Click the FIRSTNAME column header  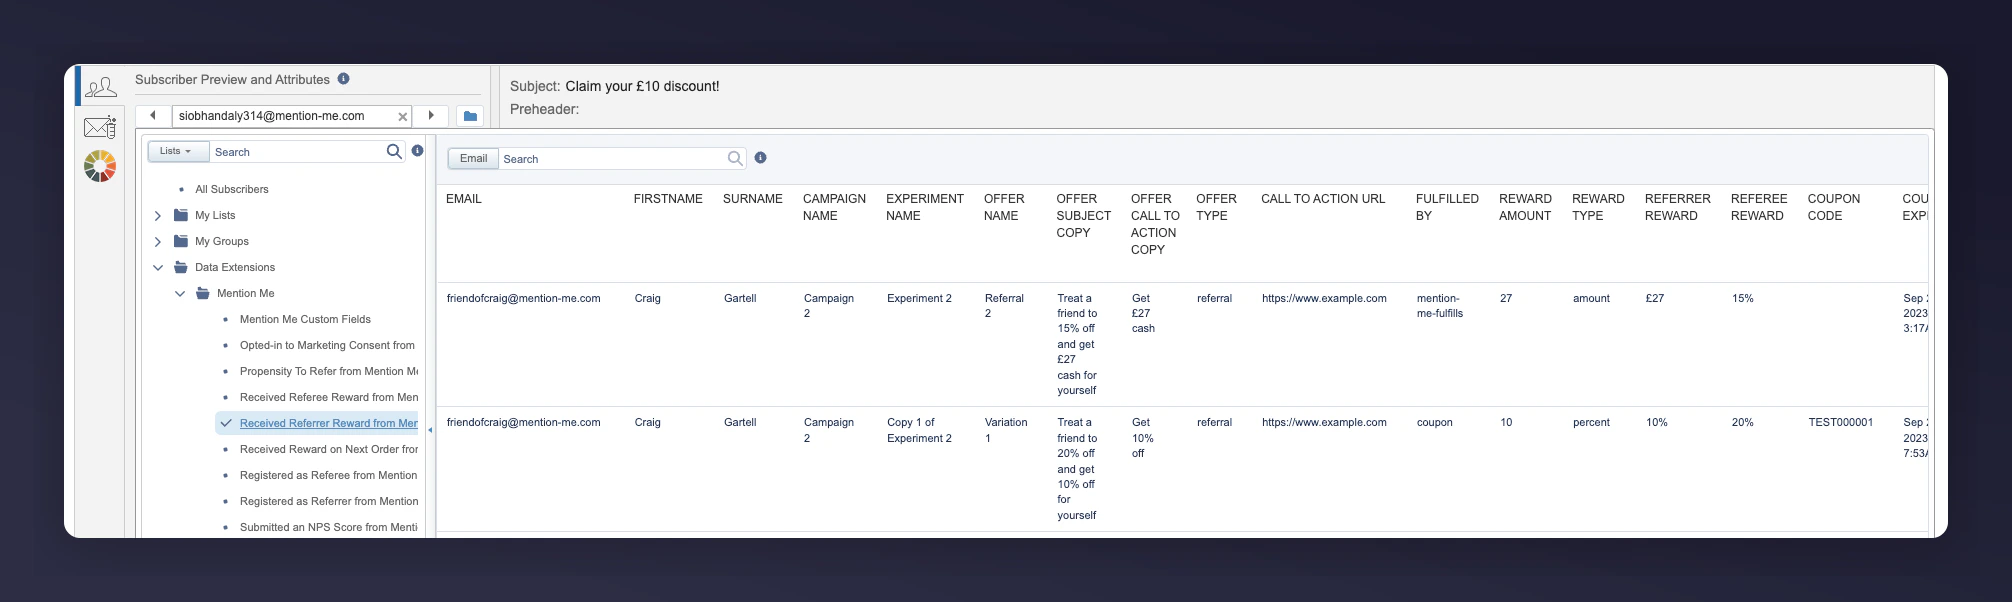(x=668, y=199)
